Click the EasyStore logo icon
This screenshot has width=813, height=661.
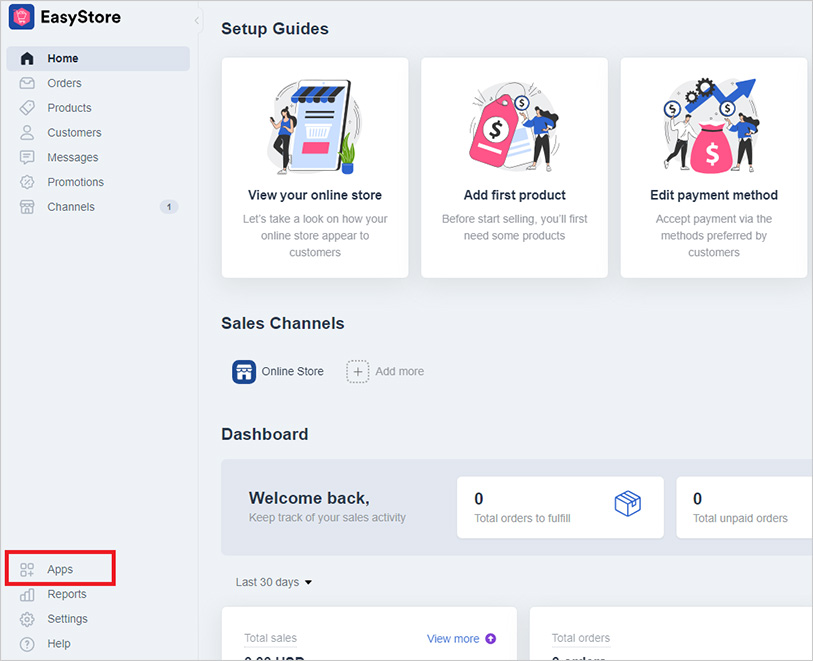(21, 17)
